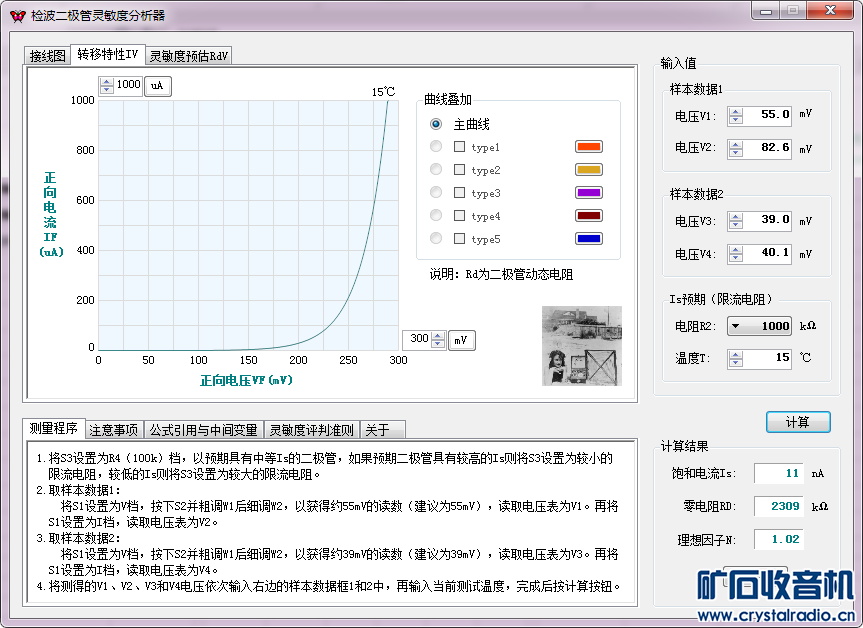Pick the dark red type4 color swatch
The width and height of the screenshot is (863, 628).
click(589, 215)
